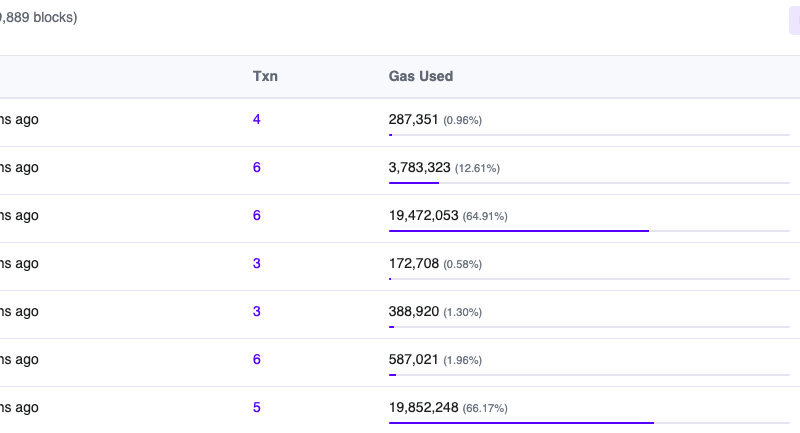
Task: Click the (12.61%) percentage label
Action: click(477, 168)
